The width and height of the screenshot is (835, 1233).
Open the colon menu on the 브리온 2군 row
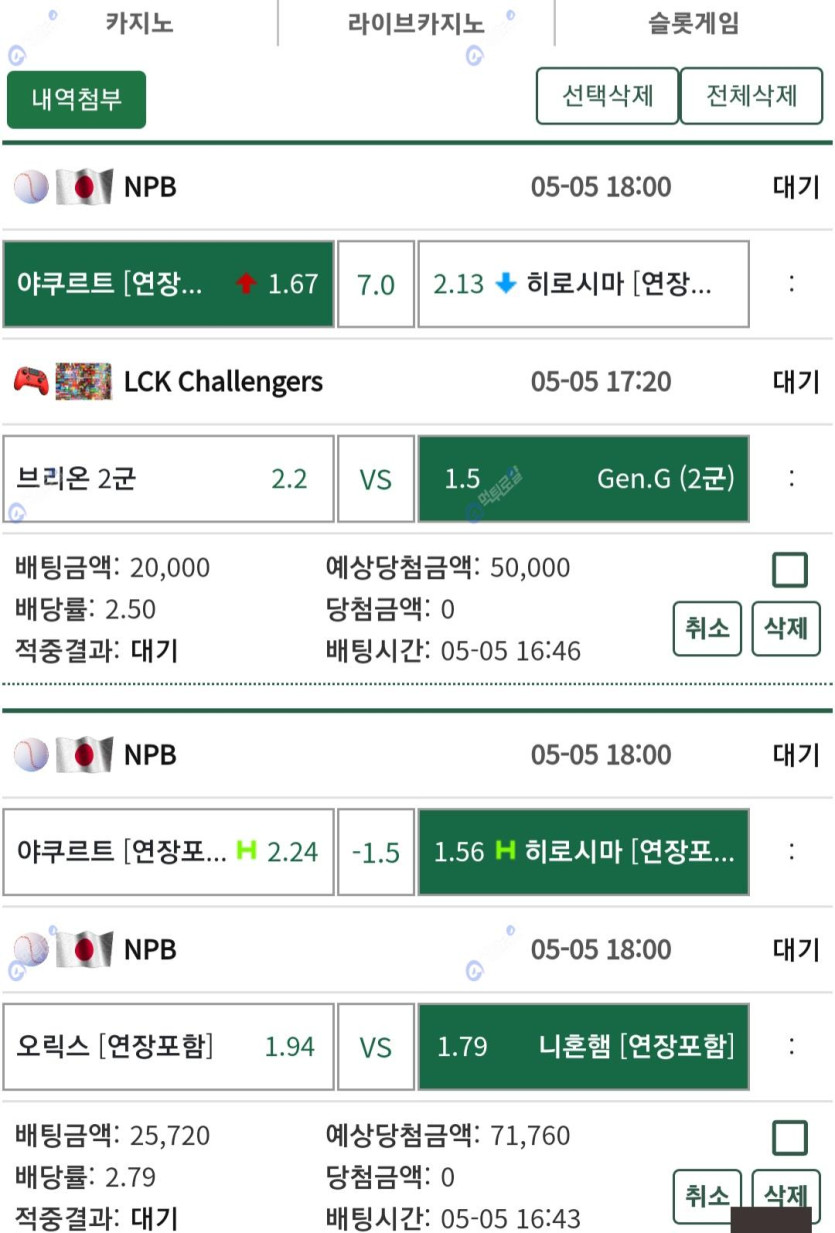tap(792, 478)
